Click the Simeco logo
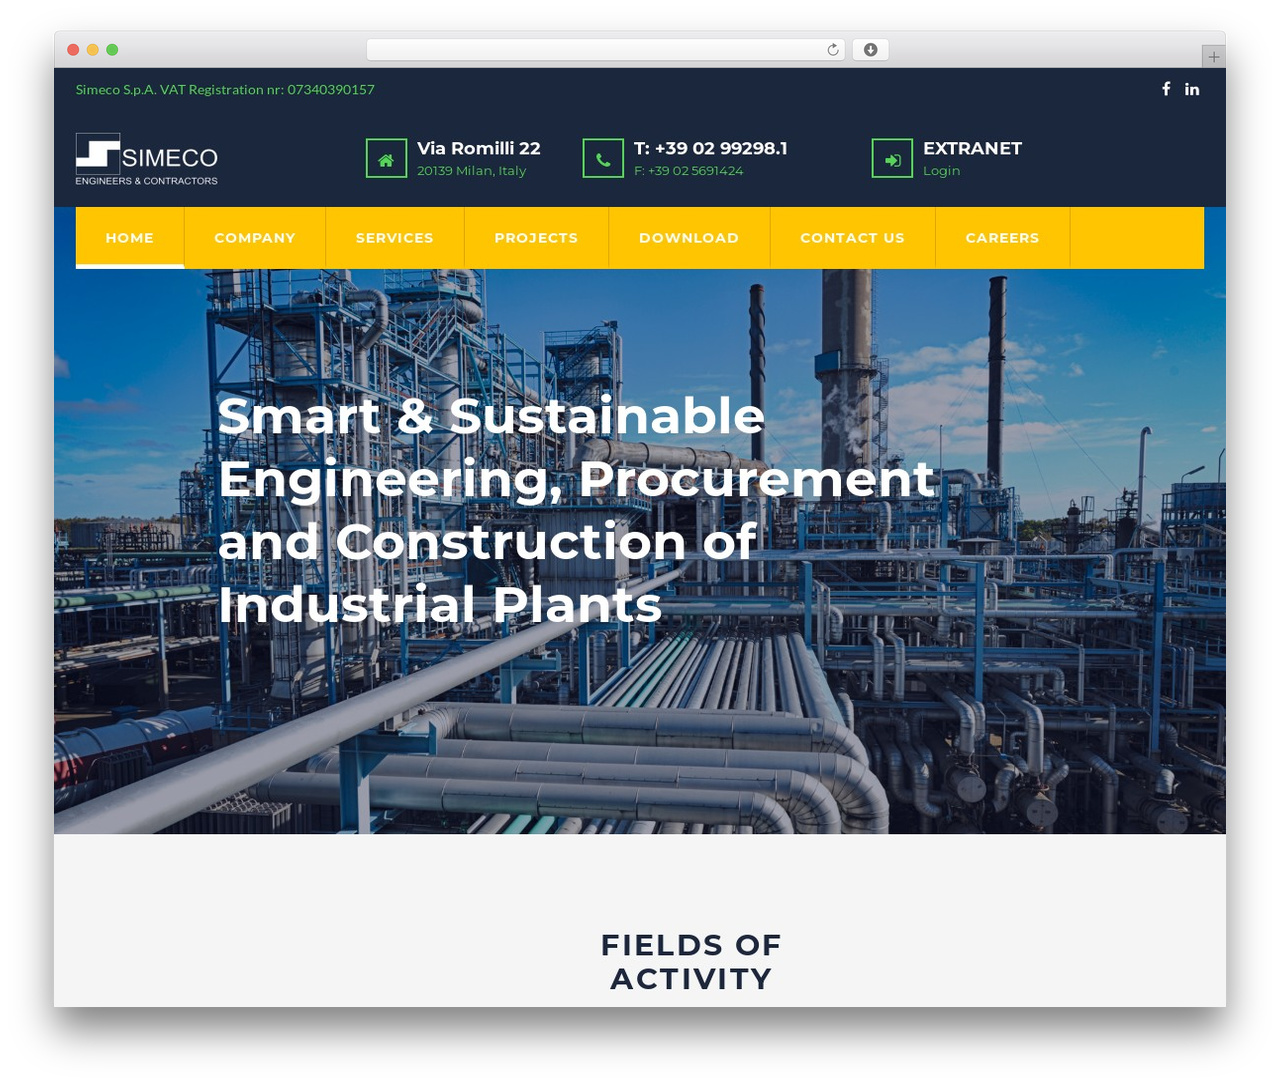Image resolution: width=1280 pixels, height=1084 pixels. point(147,159)
